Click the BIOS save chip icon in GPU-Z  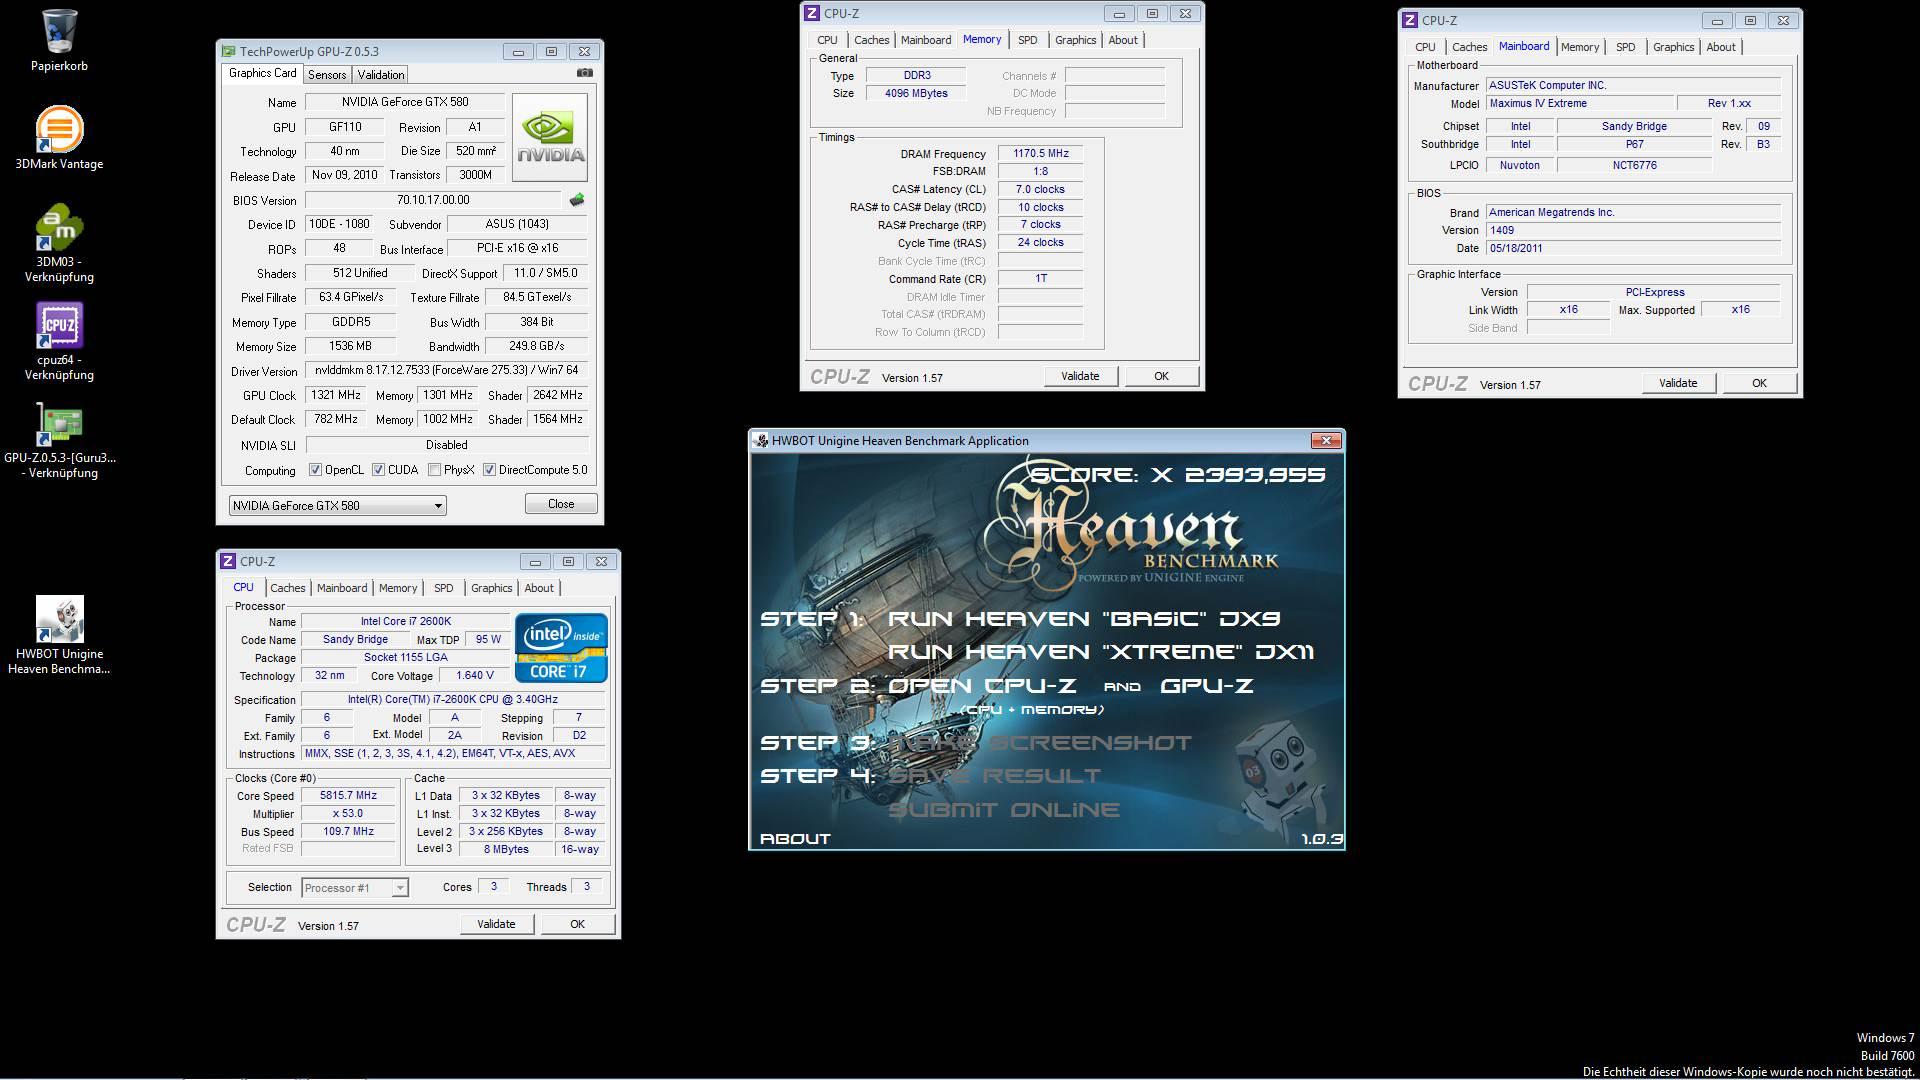[577, 200]
